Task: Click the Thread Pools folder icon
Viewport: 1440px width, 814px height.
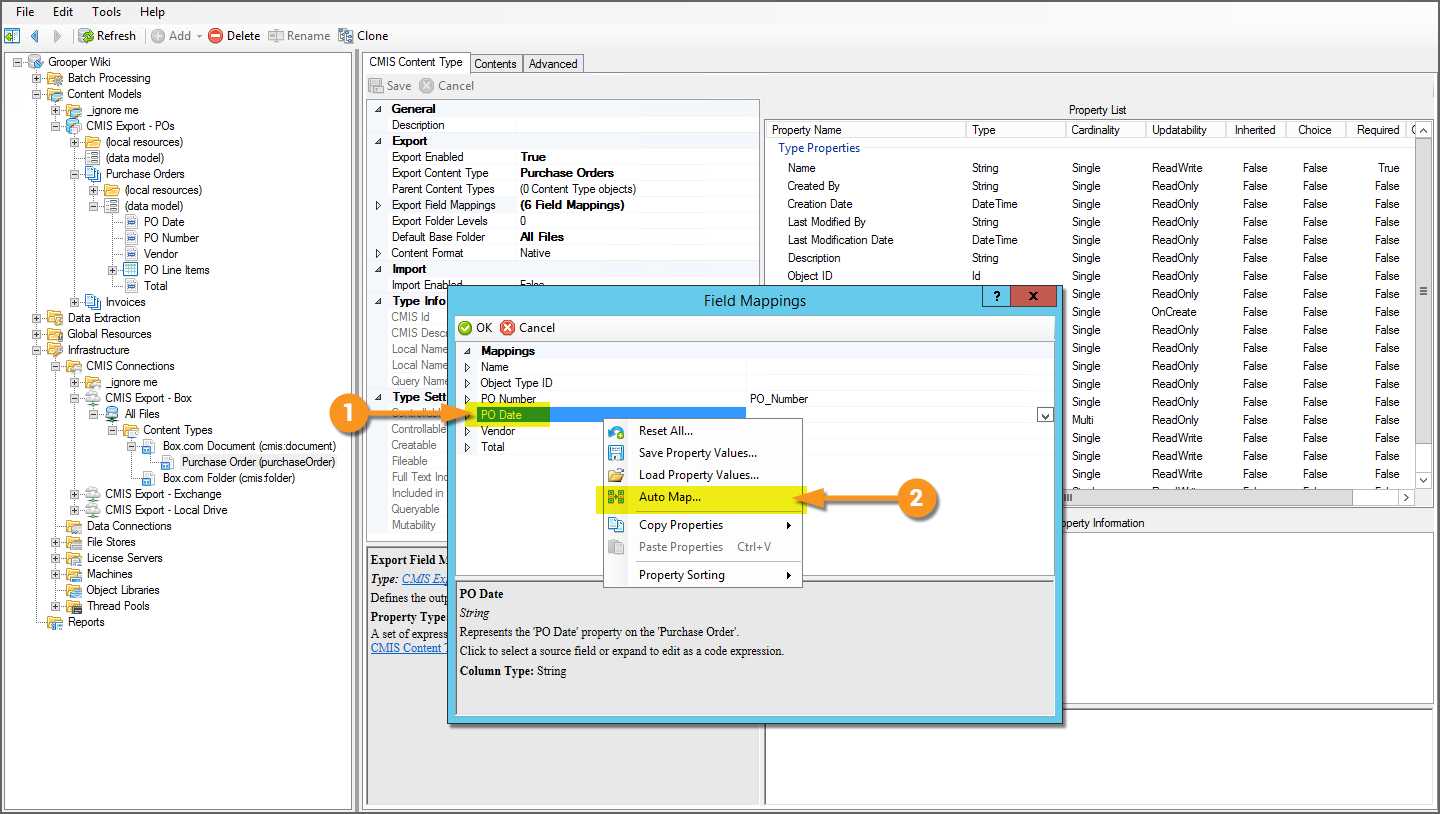Action: pos(75,606)
